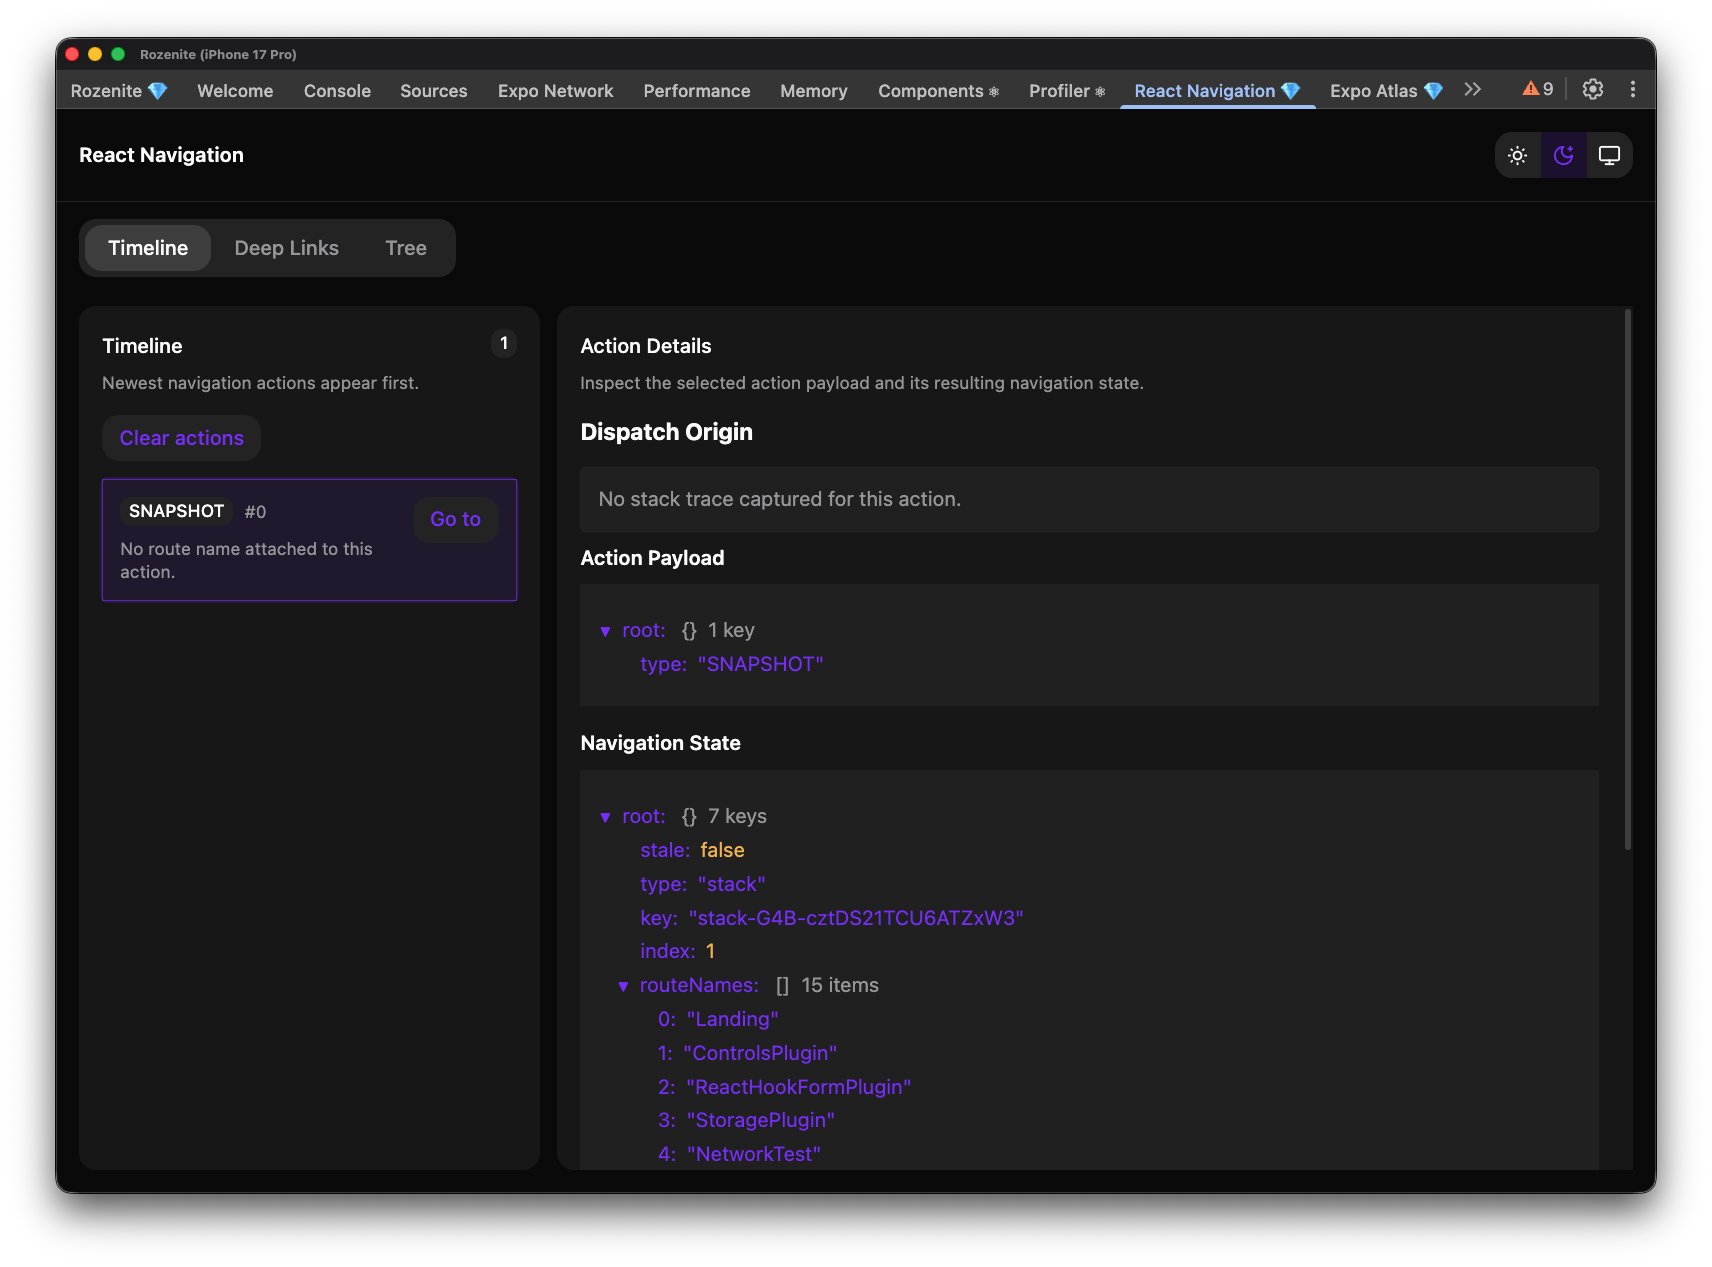
Task: Collapse Action Payload root node
Action: 605,631
